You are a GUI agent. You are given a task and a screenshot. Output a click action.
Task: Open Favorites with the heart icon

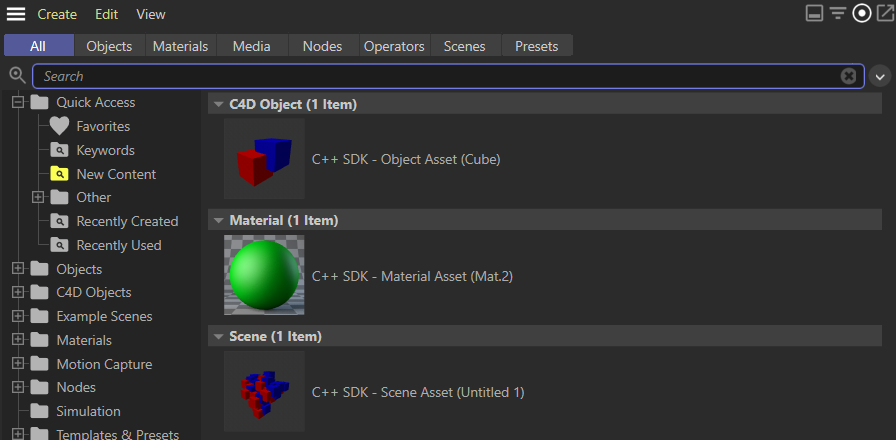59,126
